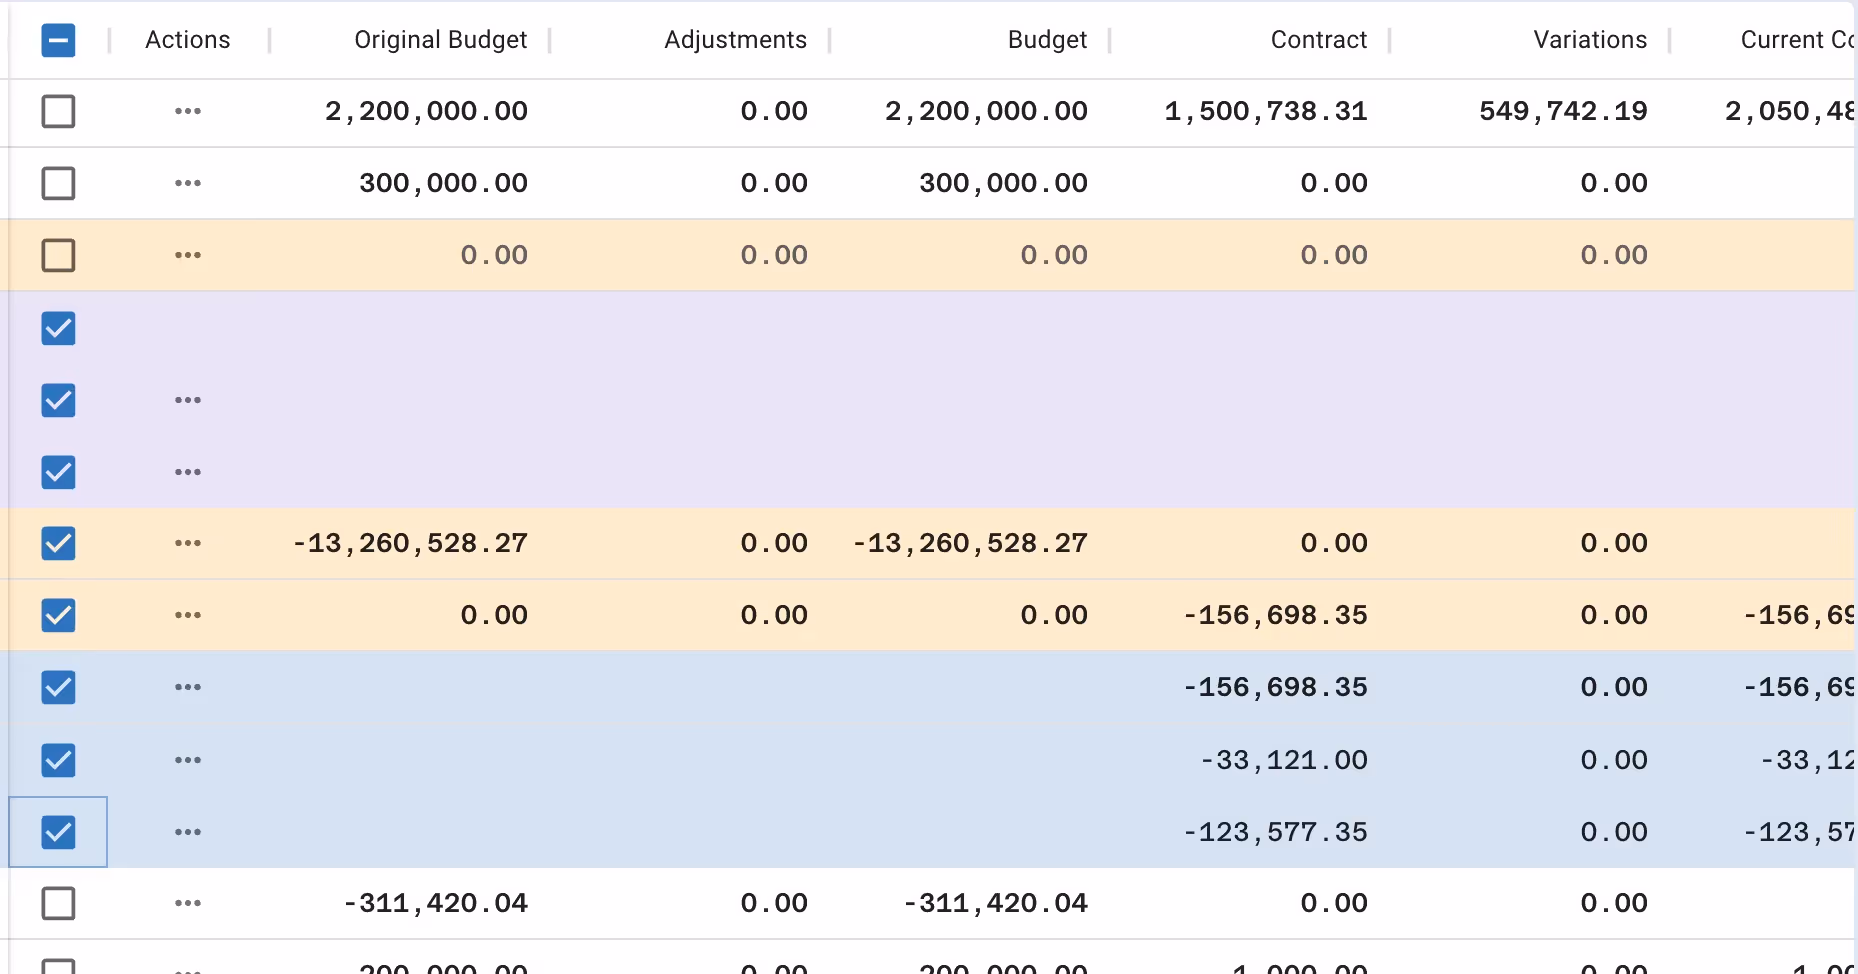The image size is (1858, 974).
Task: Sort by Variations column header
Action: (1590, 40)
